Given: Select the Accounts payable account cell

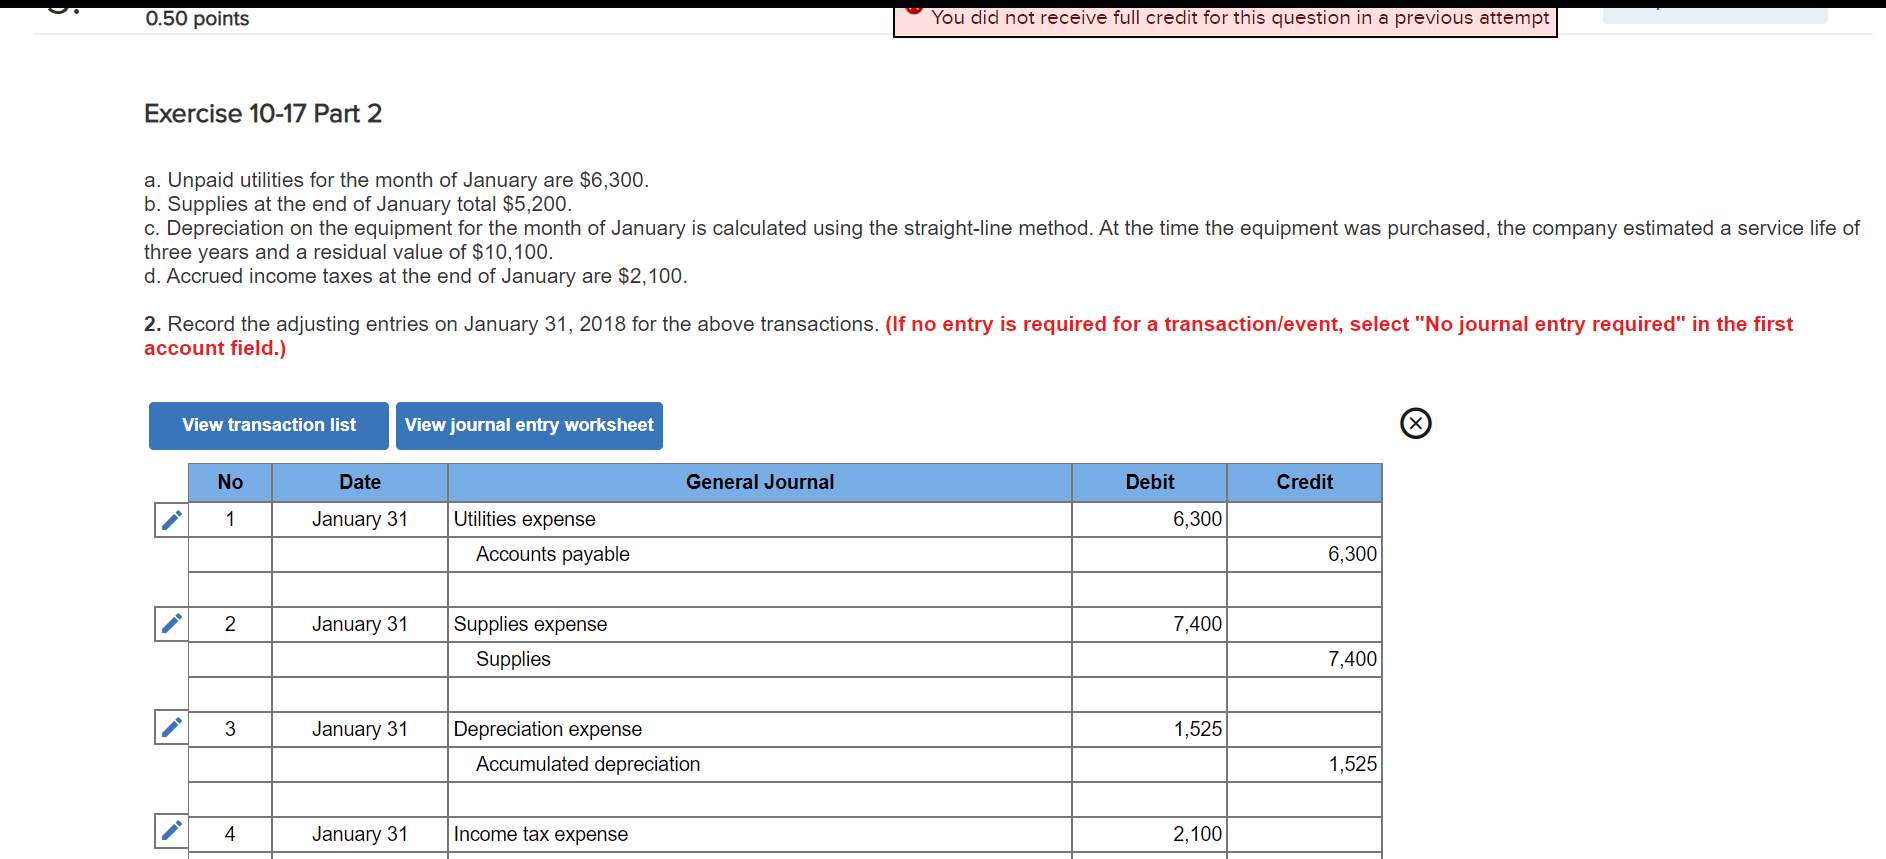Looking at the screenshot, I should click(x=760, y=554).
